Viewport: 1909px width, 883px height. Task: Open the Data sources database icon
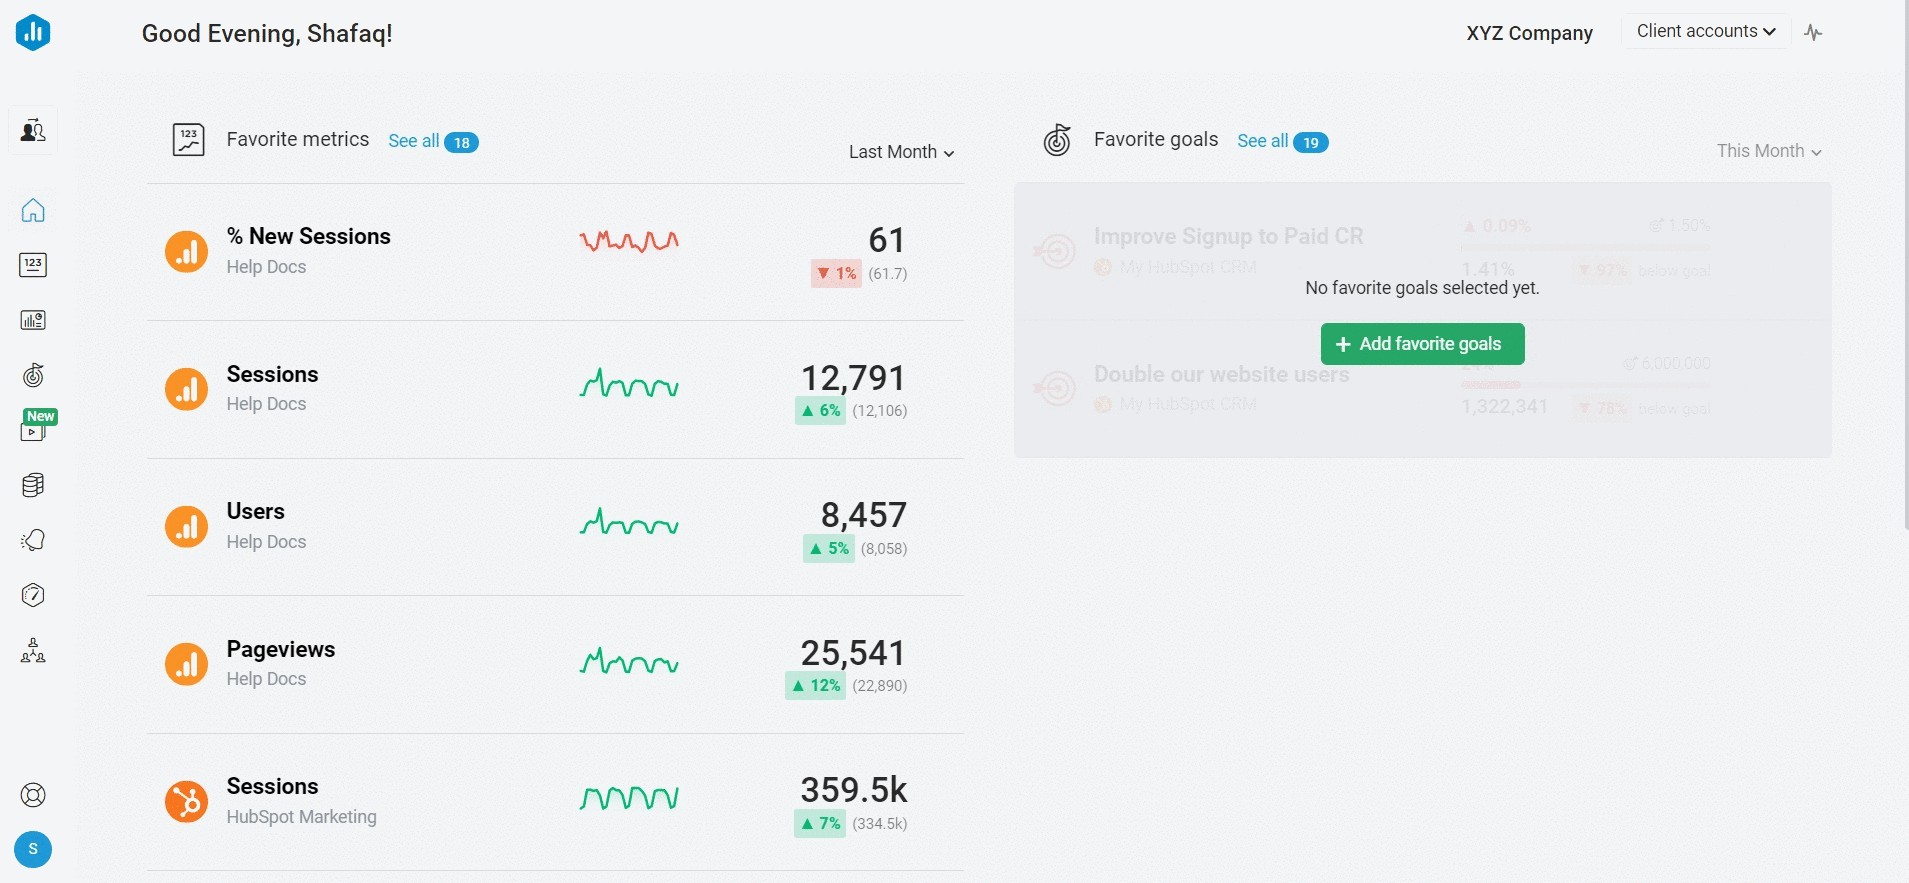pyautogui.click(x=33, y=485)
